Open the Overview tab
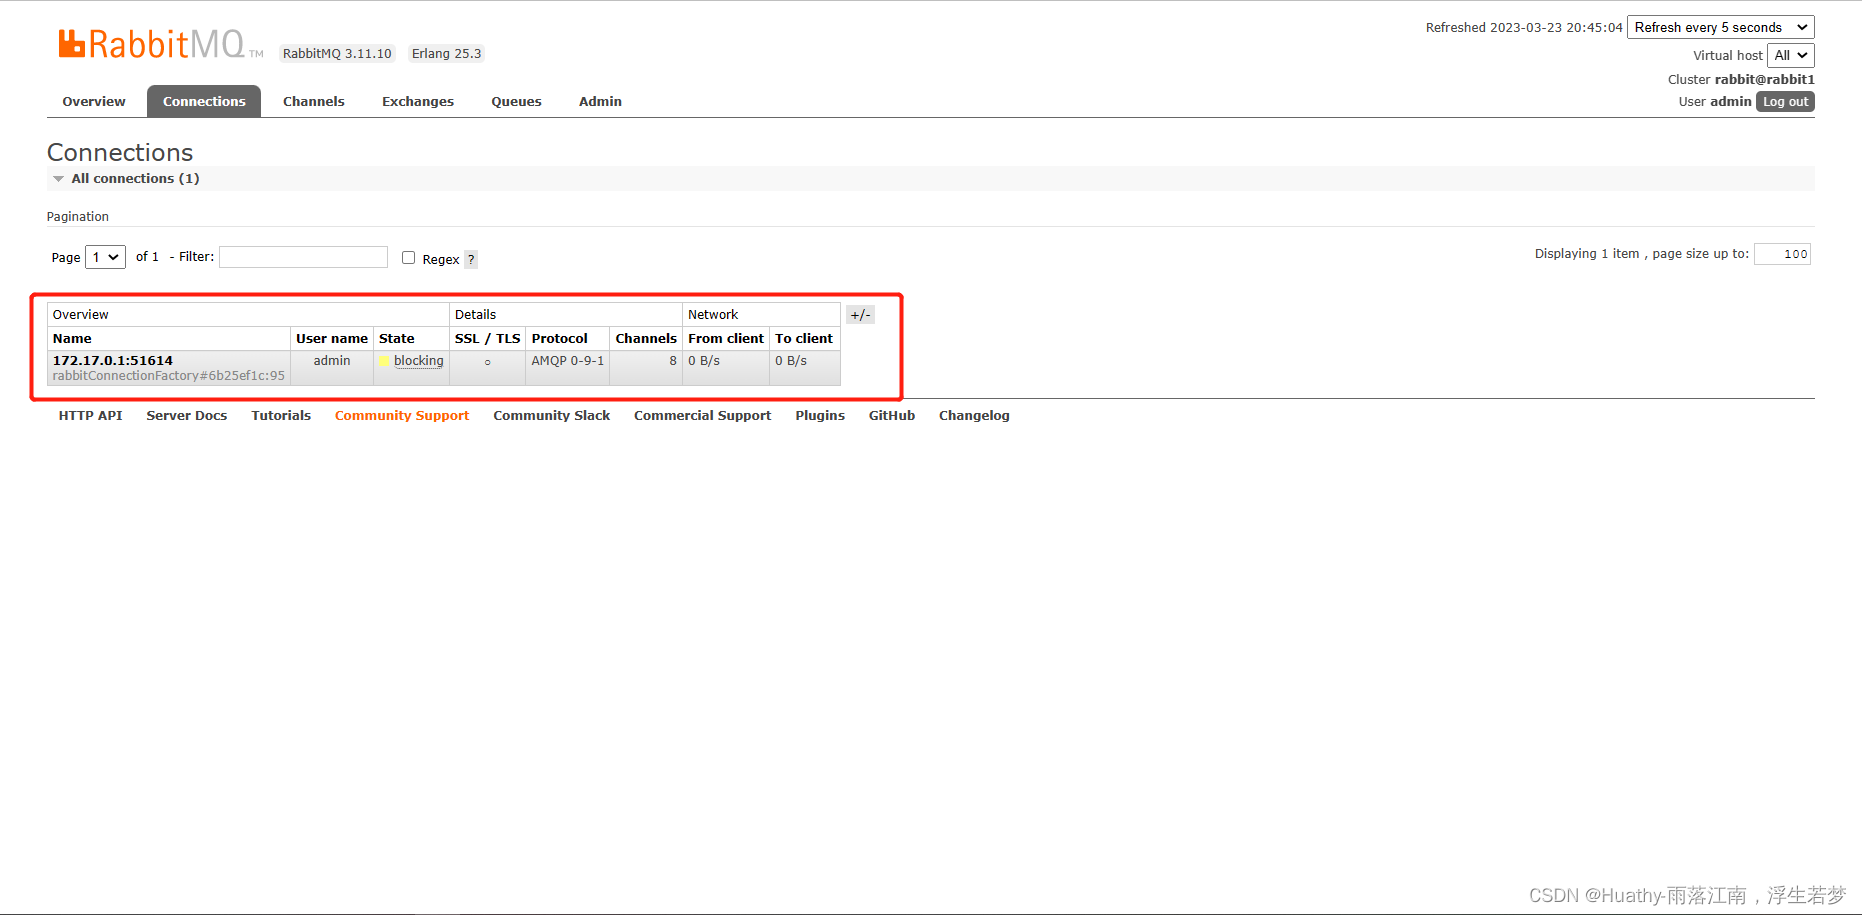Viewport: 1862px width, 915px height. point(94,101)
